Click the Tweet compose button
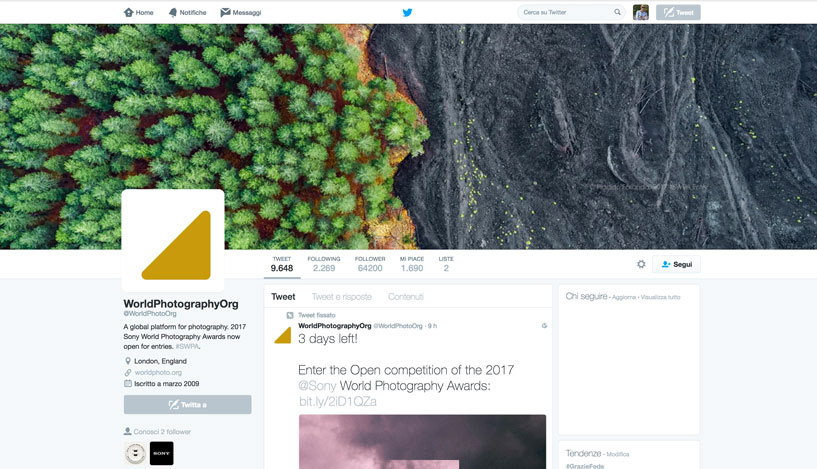Viewport: 817px width, 469px height. click(678, 13)
